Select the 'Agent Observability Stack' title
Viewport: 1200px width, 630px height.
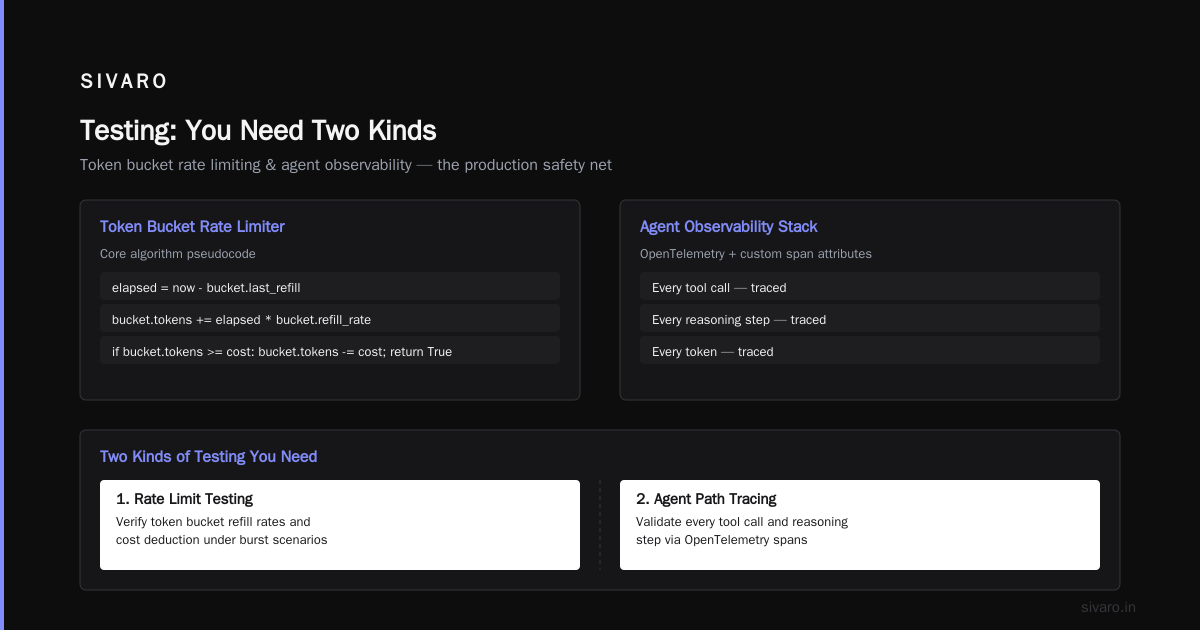point(729,227)
